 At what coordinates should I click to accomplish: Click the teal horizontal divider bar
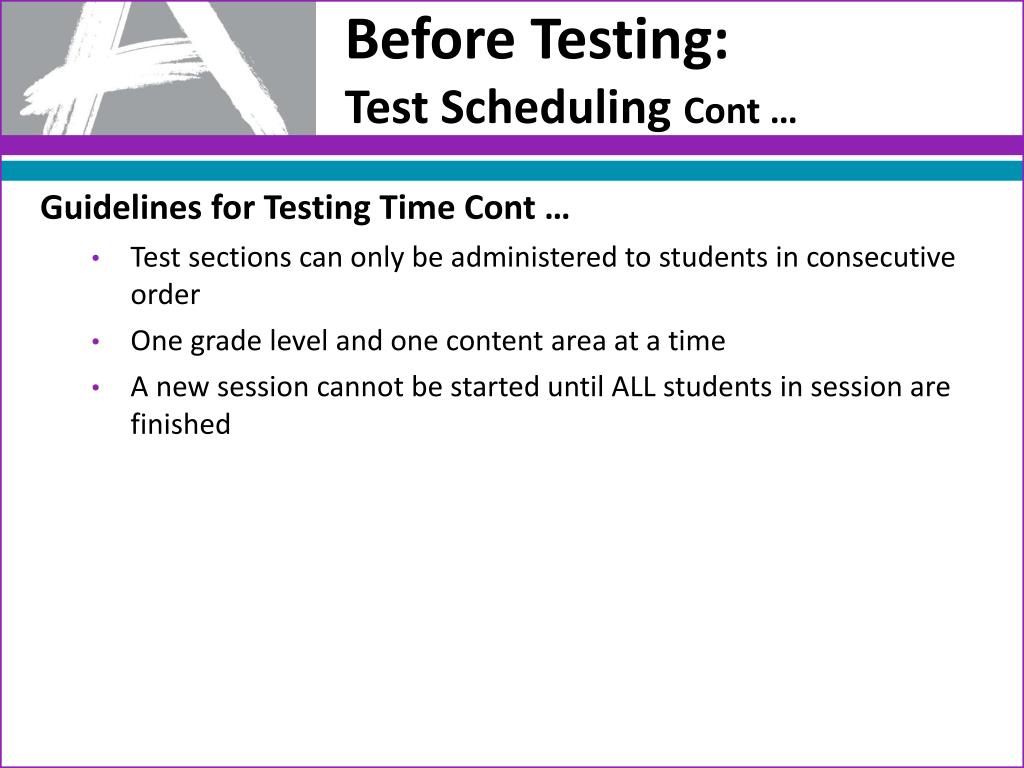click(512, 170)
